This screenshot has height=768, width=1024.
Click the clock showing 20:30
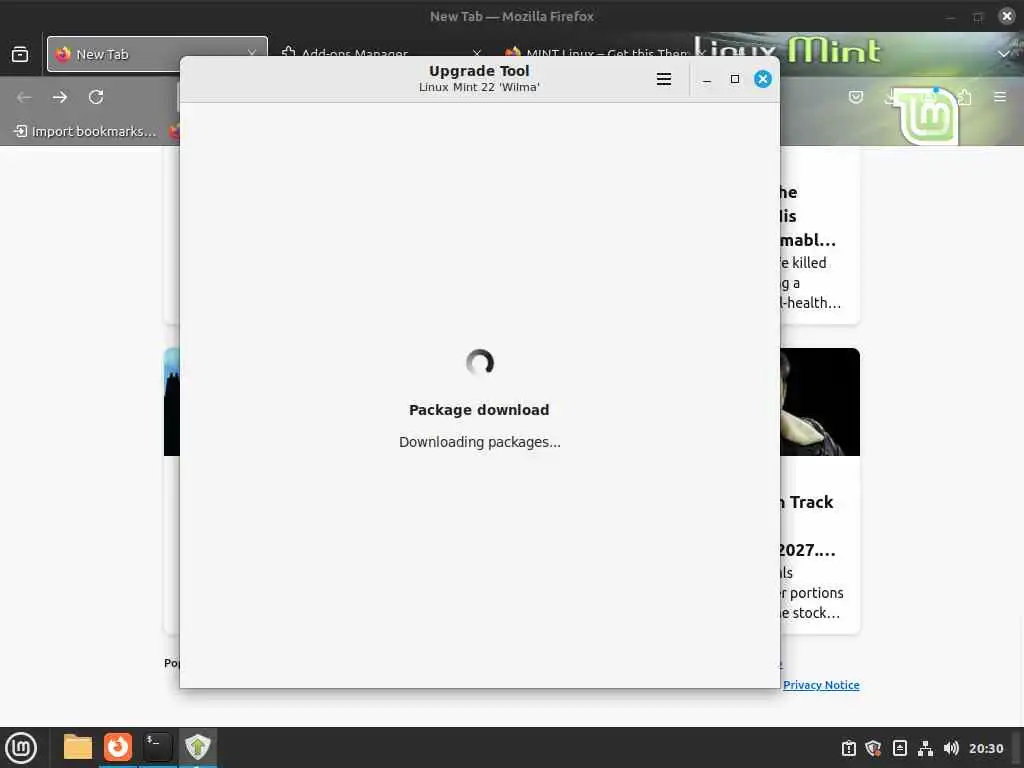[985, 748]
